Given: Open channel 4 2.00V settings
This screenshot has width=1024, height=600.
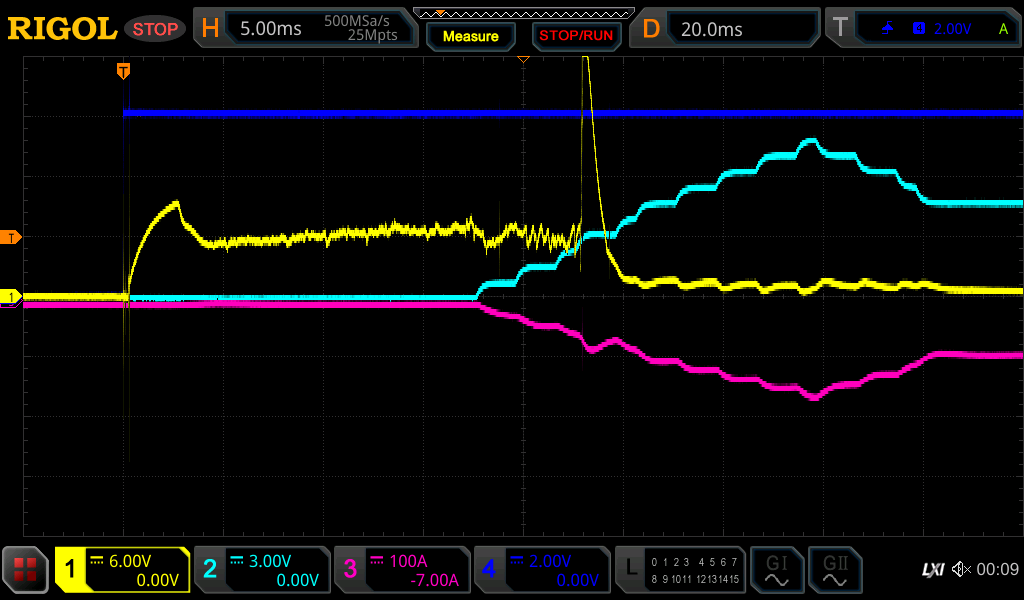Looking at the screenshot, I should [542, 570].
